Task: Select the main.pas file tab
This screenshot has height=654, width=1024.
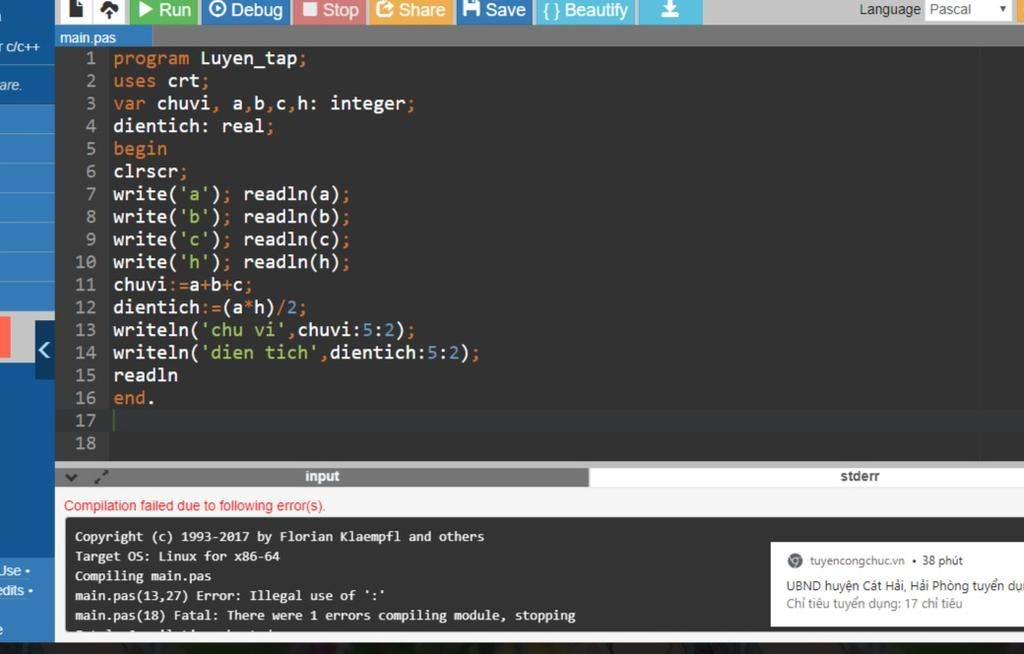Action: (88, 38)
